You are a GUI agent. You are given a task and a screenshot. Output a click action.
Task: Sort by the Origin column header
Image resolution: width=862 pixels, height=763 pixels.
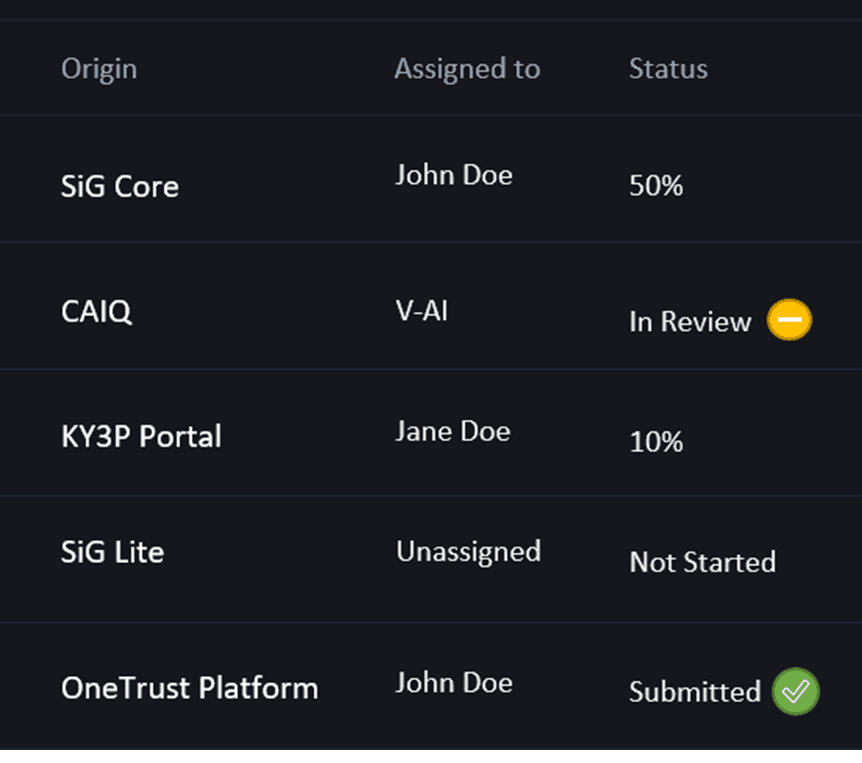click(x=99, y=69)
